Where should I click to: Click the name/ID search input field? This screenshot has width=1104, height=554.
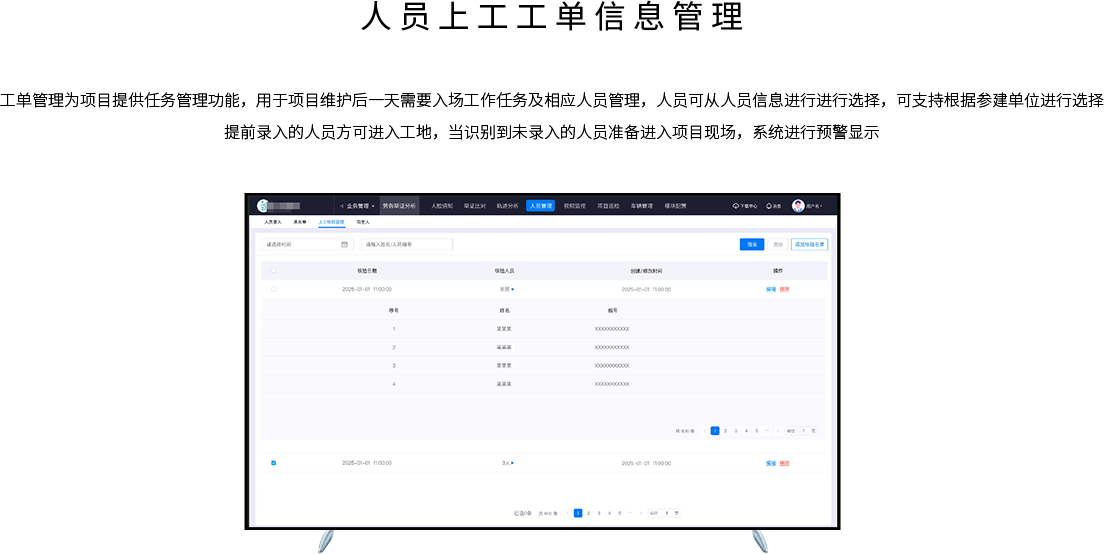(406, 244)
